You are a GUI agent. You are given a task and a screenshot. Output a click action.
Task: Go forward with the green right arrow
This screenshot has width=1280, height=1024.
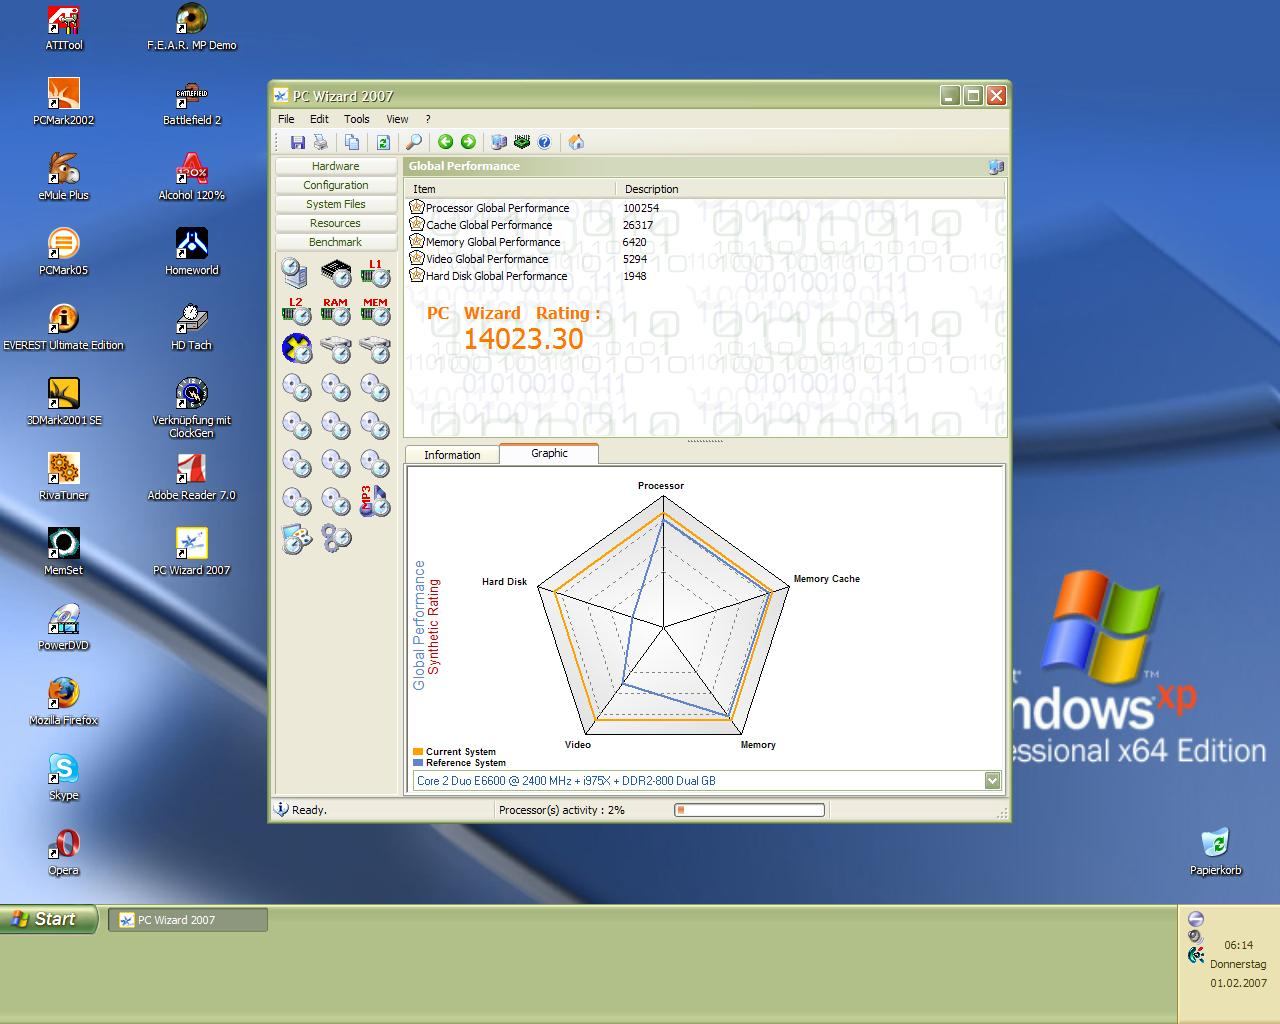pos(468,142)
